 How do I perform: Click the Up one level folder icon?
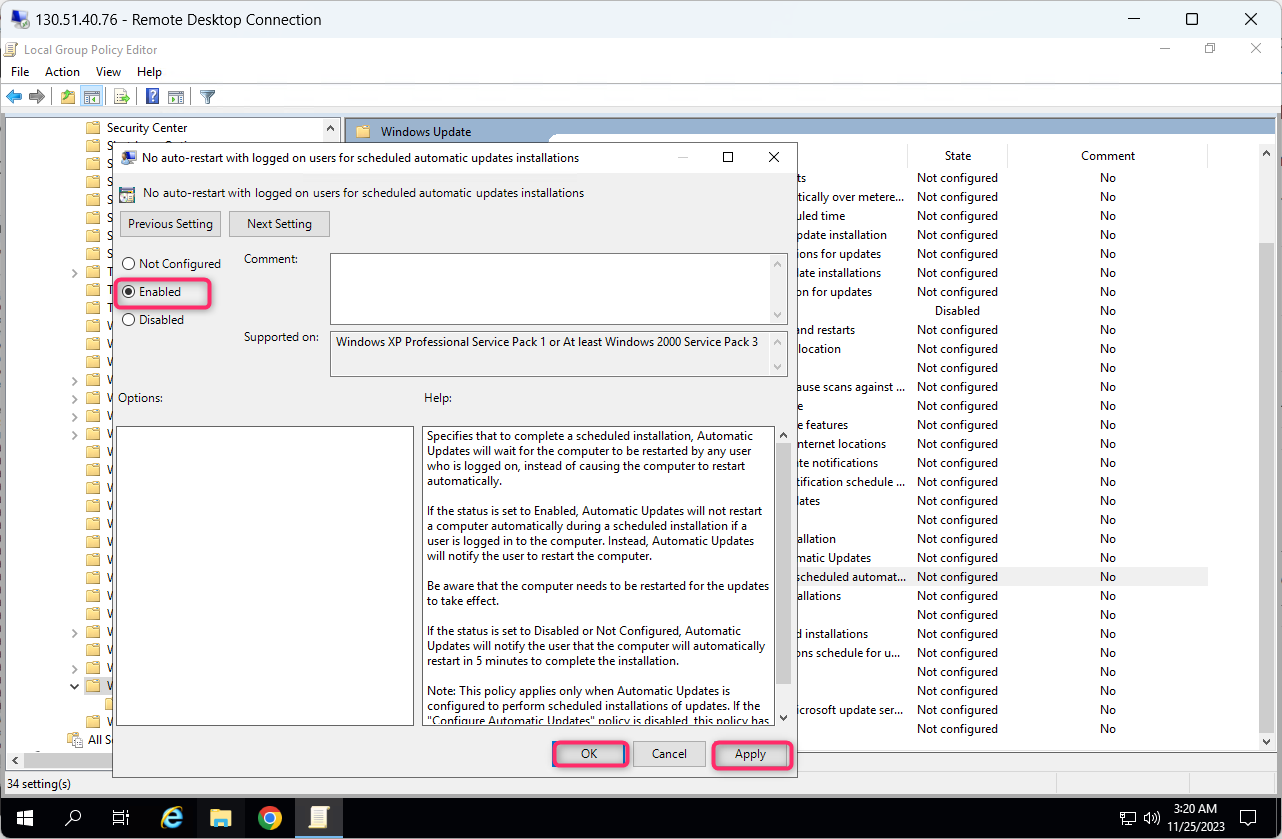(x=68, y=97)
